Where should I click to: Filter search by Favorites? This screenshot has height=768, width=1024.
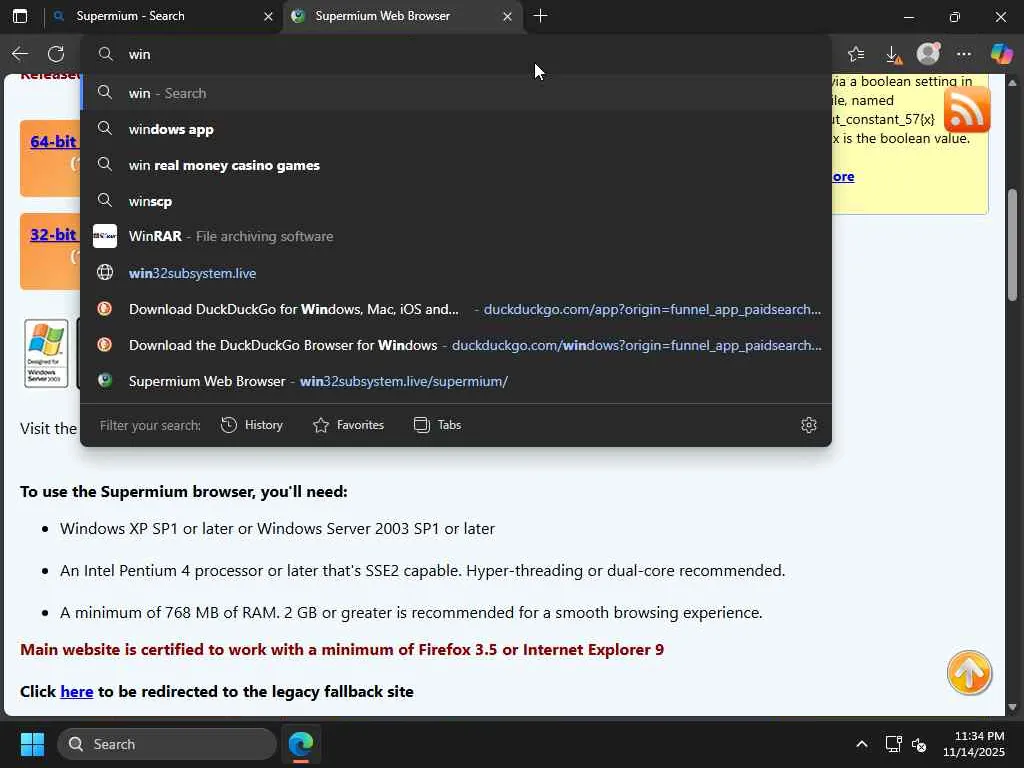click(x=349, y=425)
